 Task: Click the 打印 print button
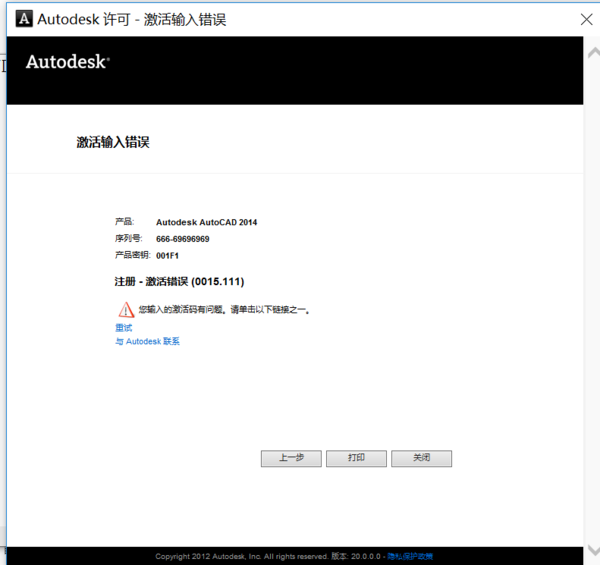[356, 458]
